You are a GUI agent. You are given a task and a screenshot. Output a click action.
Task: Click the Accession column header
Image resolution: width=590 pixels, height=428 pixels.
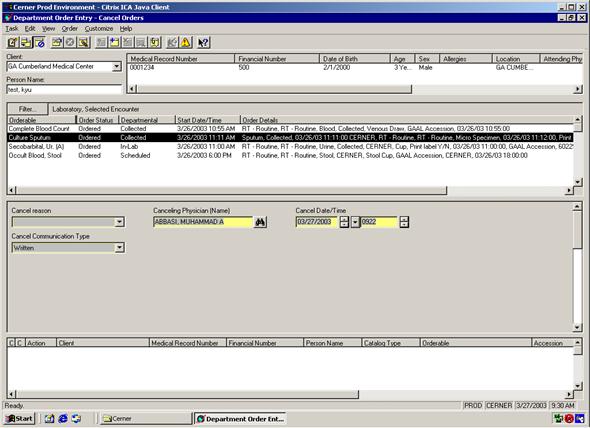(552, 343)
